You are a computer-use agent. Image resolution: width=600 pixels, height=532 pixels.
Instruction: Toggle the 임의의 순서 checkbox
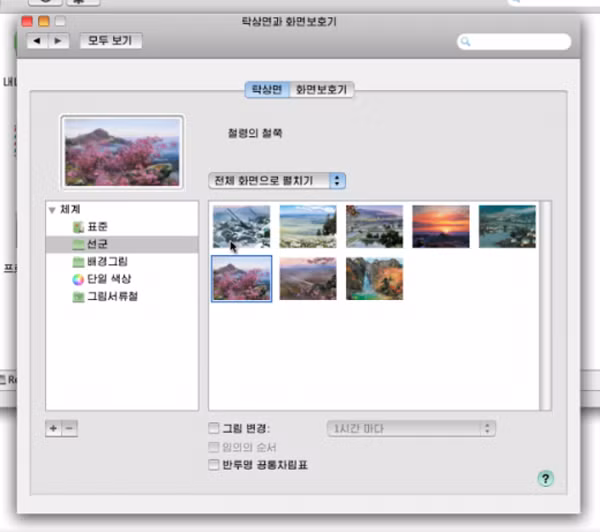click(213, 447)
